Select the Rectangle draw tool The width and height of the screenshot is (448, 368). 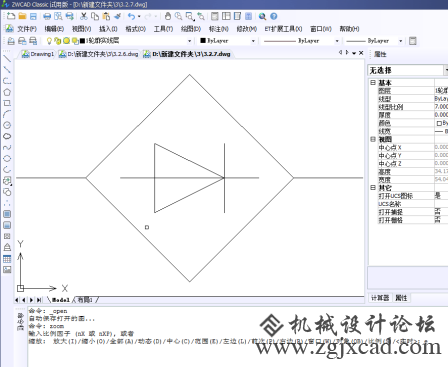[7, 103]
